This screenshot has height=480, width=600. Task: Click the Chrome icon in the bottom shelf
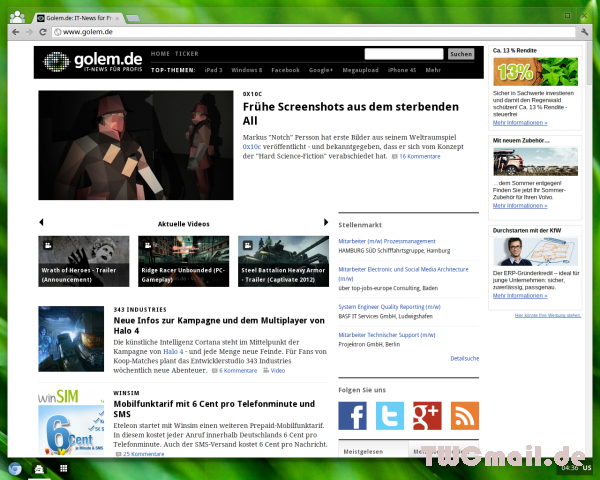(x=14, y=468)
